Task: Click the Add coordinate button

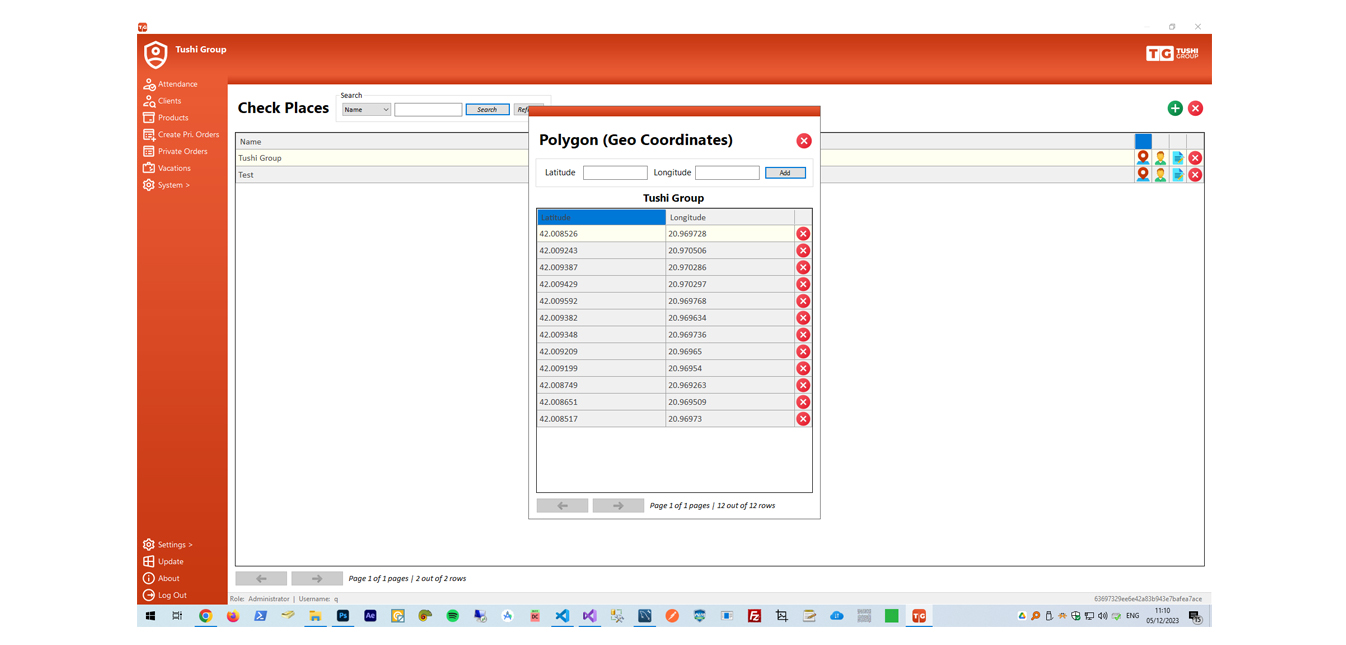Action: coord(785,173)
